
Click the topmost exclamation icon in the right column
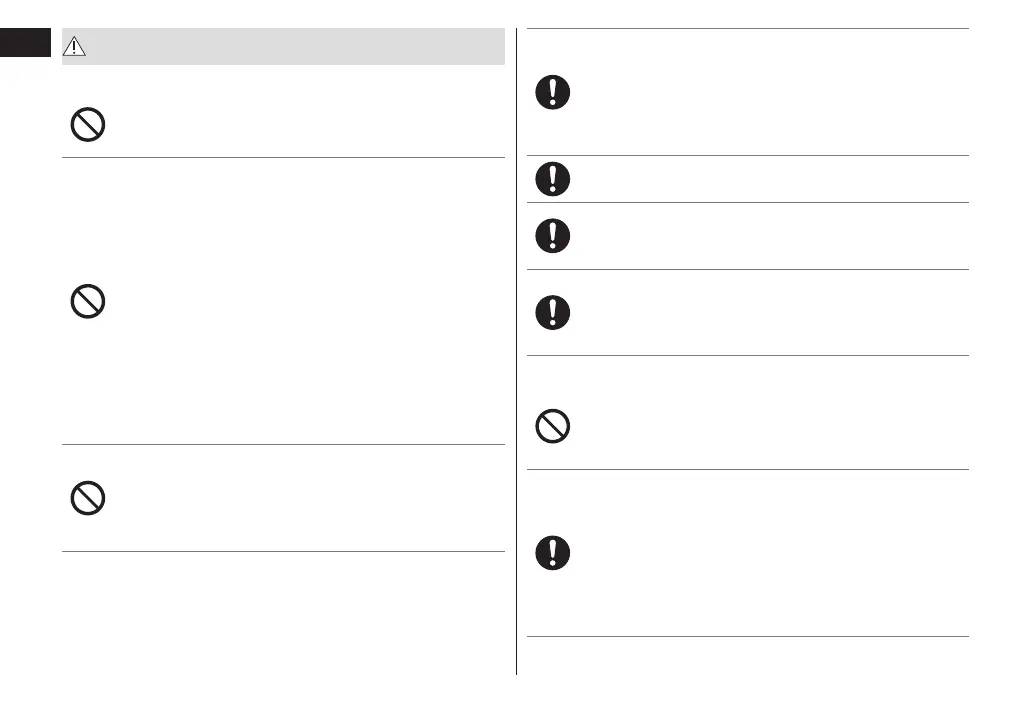pos(553,93)
